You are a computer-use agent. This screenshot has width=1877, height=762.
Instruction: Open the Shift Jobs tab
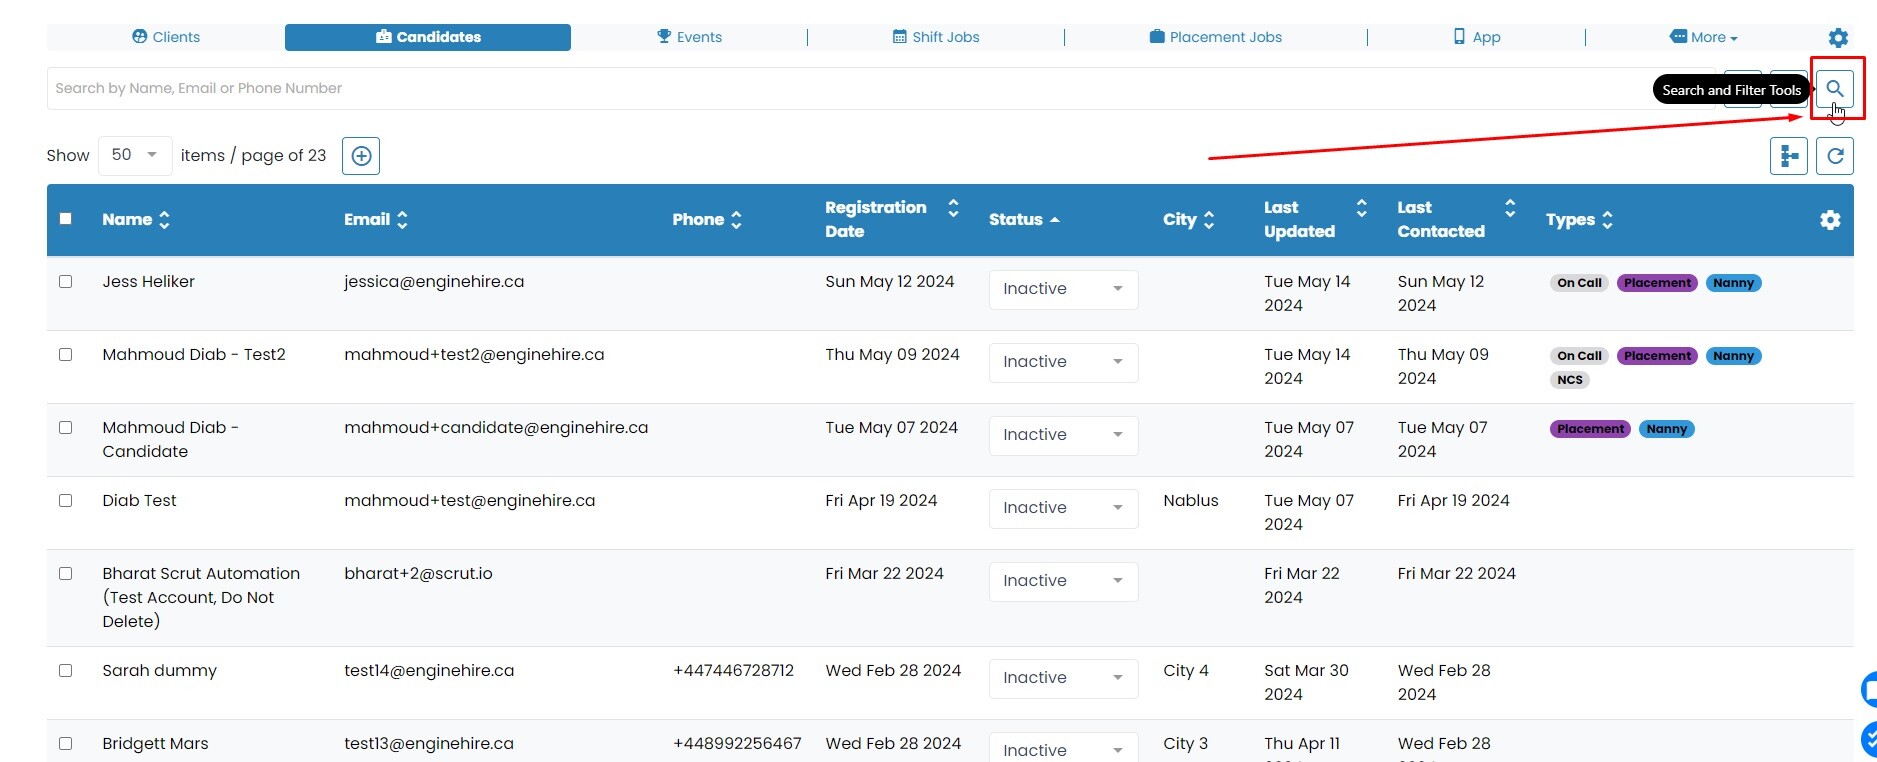(936, 37)
